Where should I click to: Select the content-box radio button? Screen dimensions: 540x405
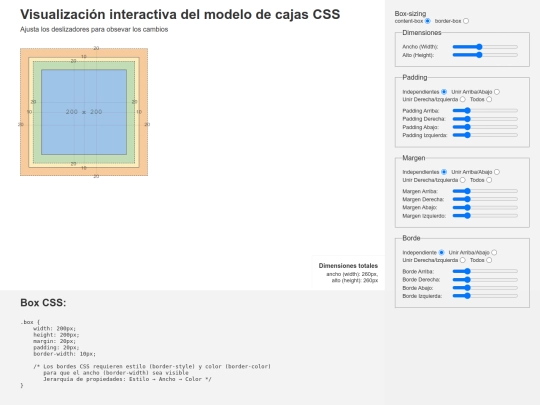428,21
